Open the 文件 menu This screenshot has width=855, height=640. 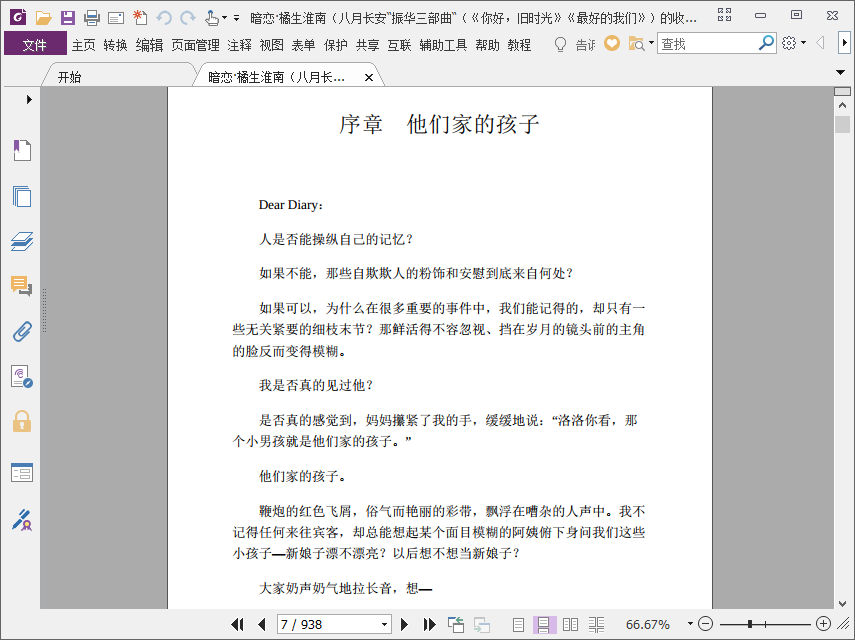35,45
